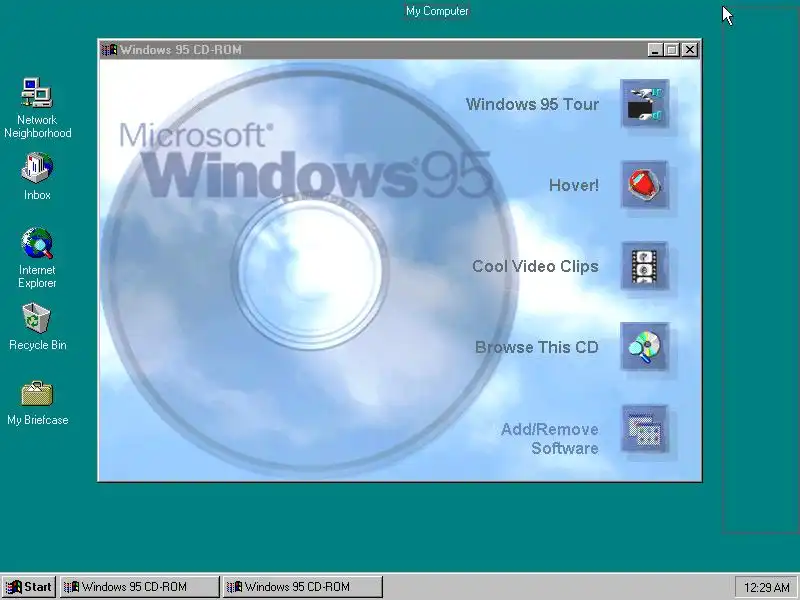Open the Start menu
800x600 pixels.
[29, 587]
